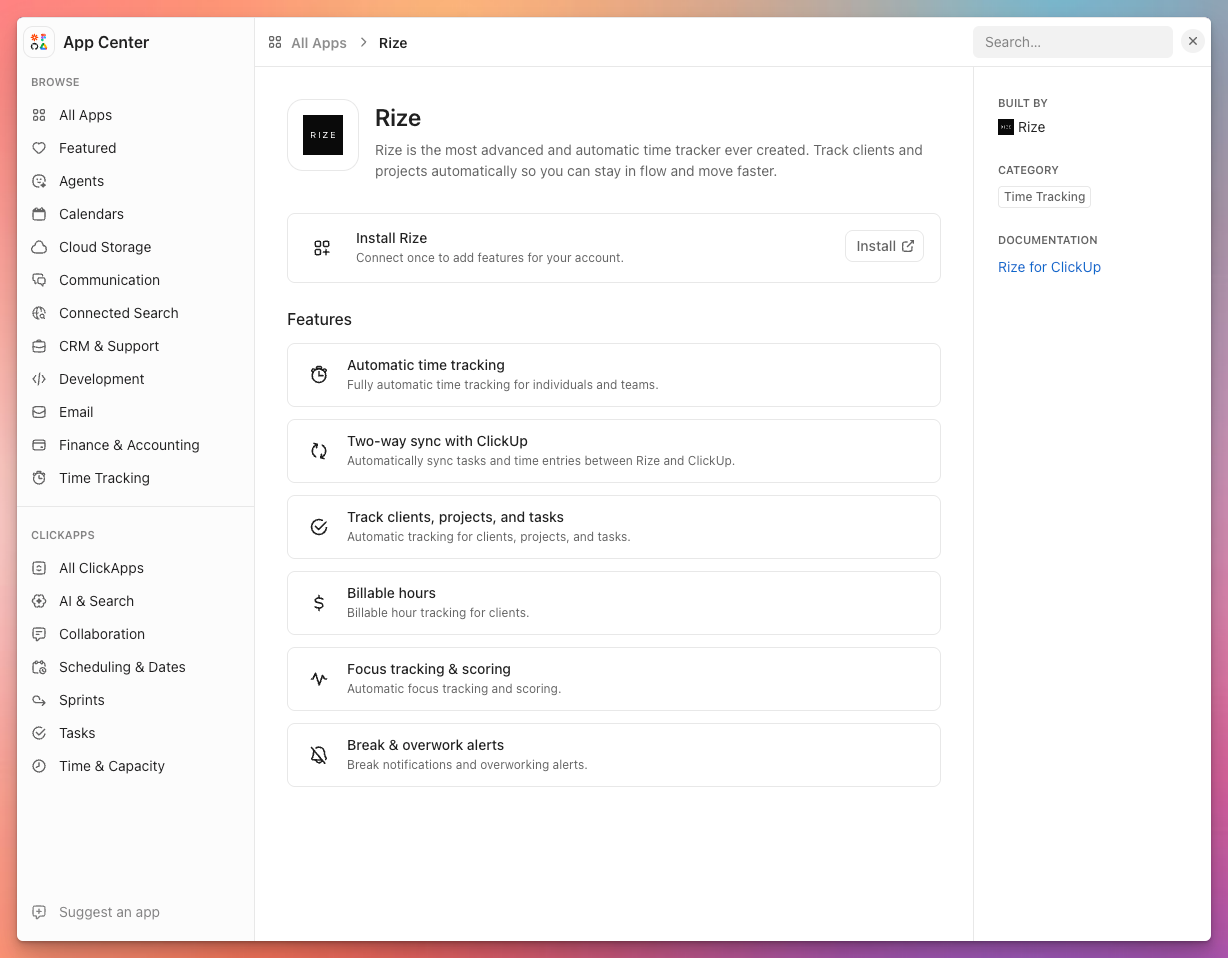
Task: Click the CRM & Support briefcase icon
Action: click(39, 346)
